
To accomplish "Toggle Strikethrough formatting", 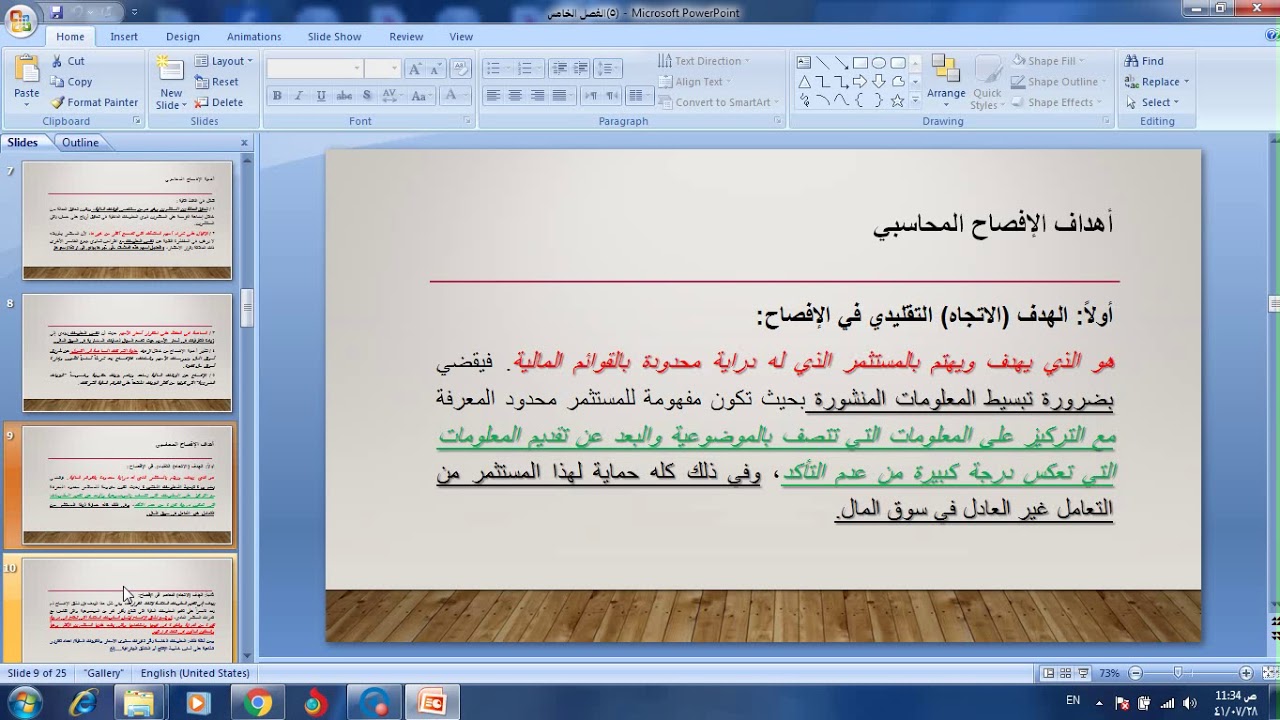I will 344,96.
